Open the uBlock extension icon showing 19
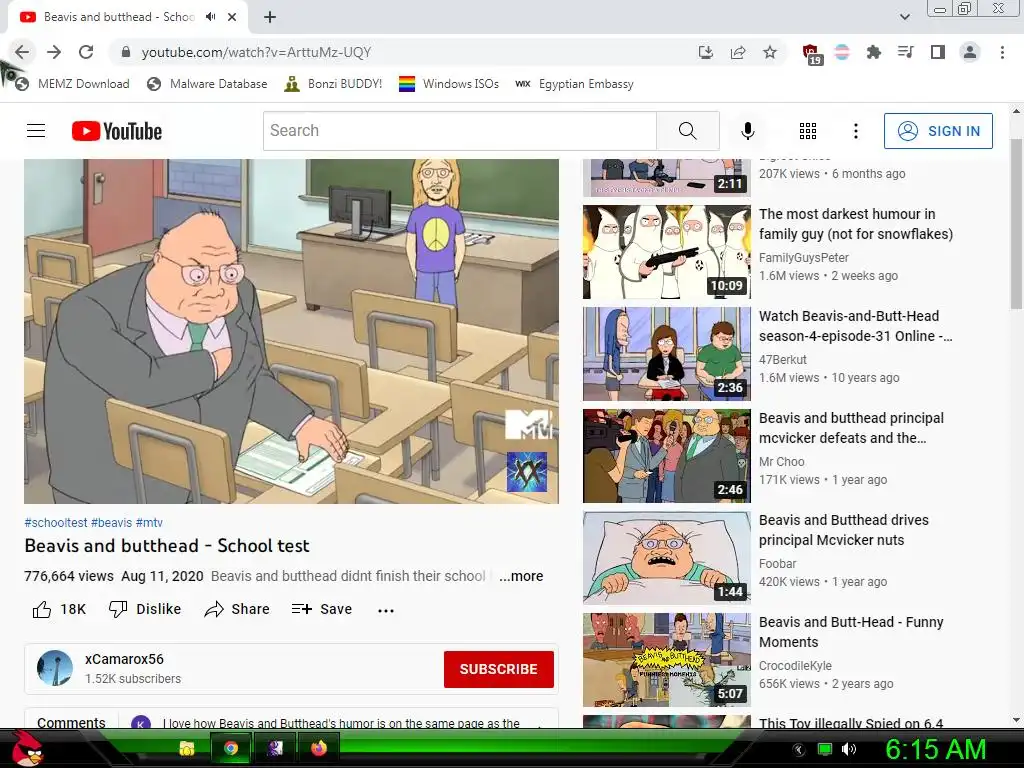1024x768 pixels. point(812,54)
